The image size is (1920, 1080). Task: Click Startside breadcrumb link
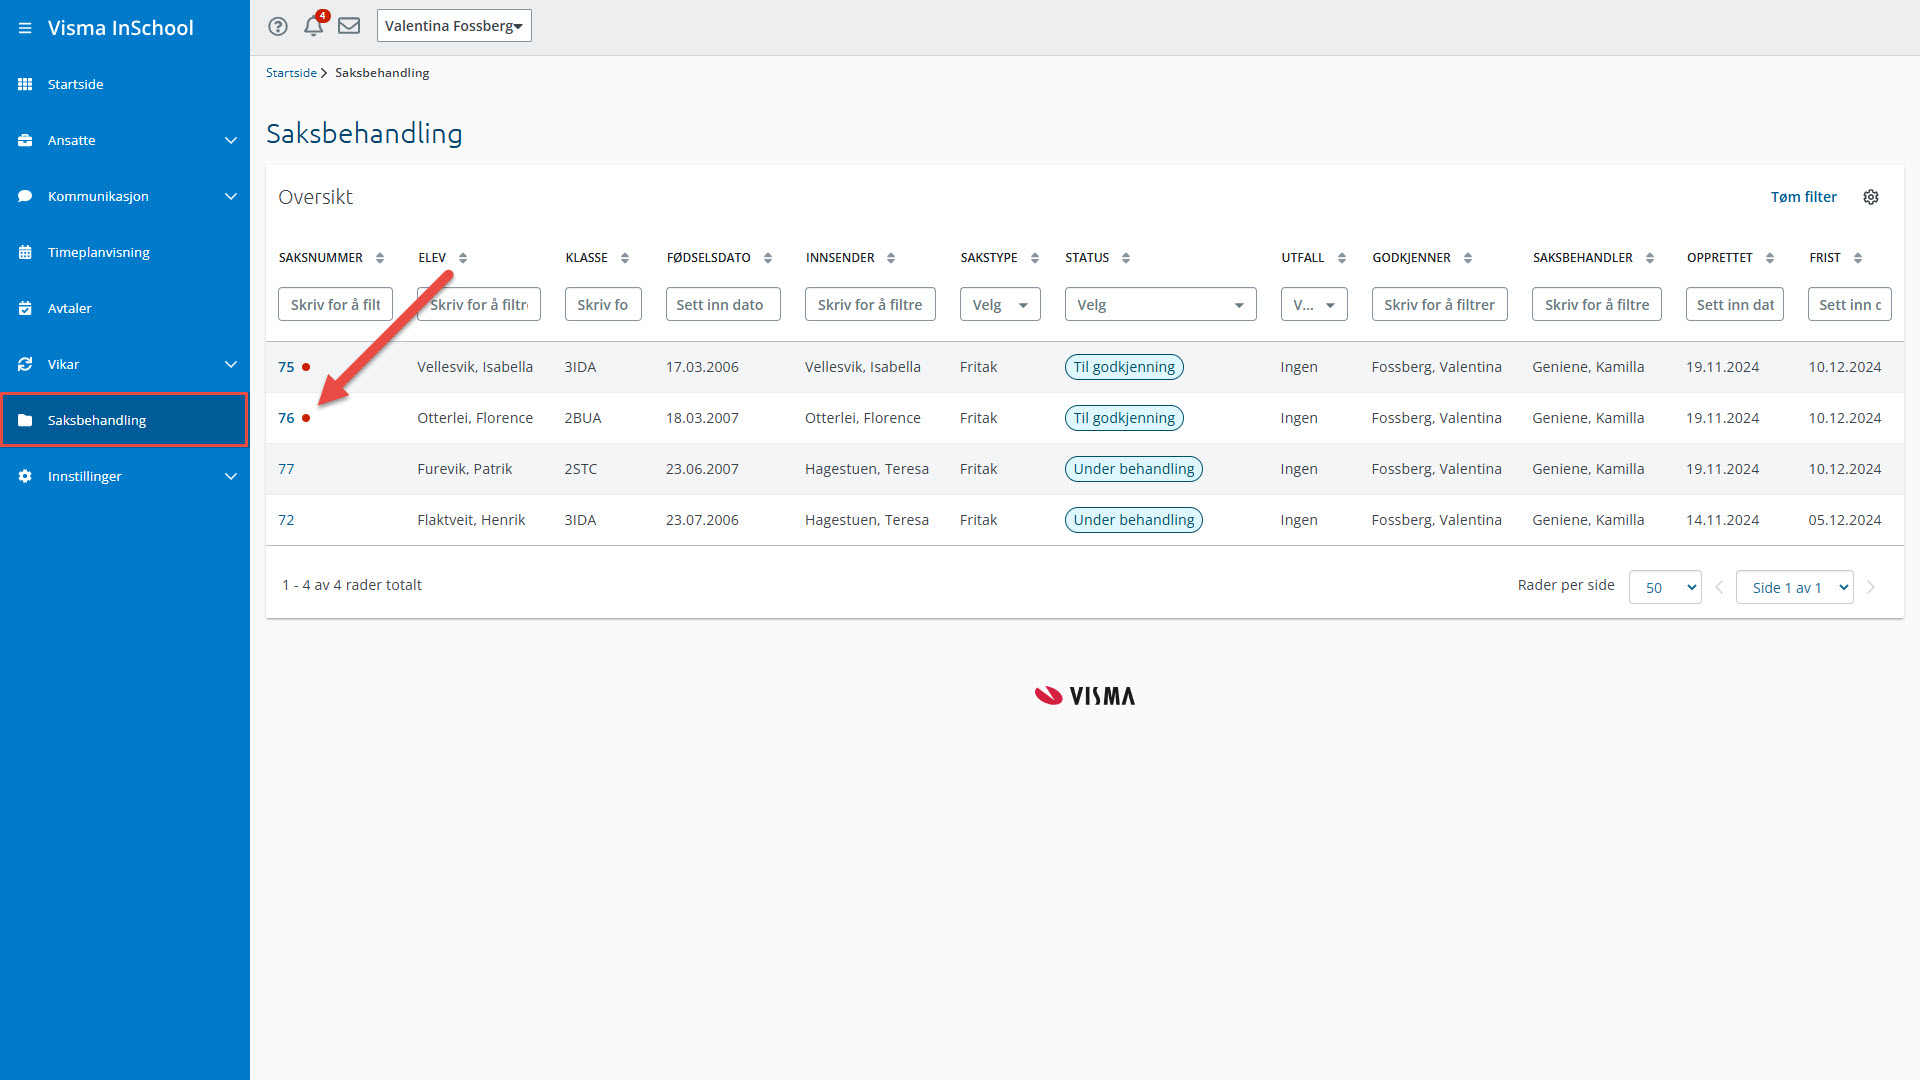point(291,73)
